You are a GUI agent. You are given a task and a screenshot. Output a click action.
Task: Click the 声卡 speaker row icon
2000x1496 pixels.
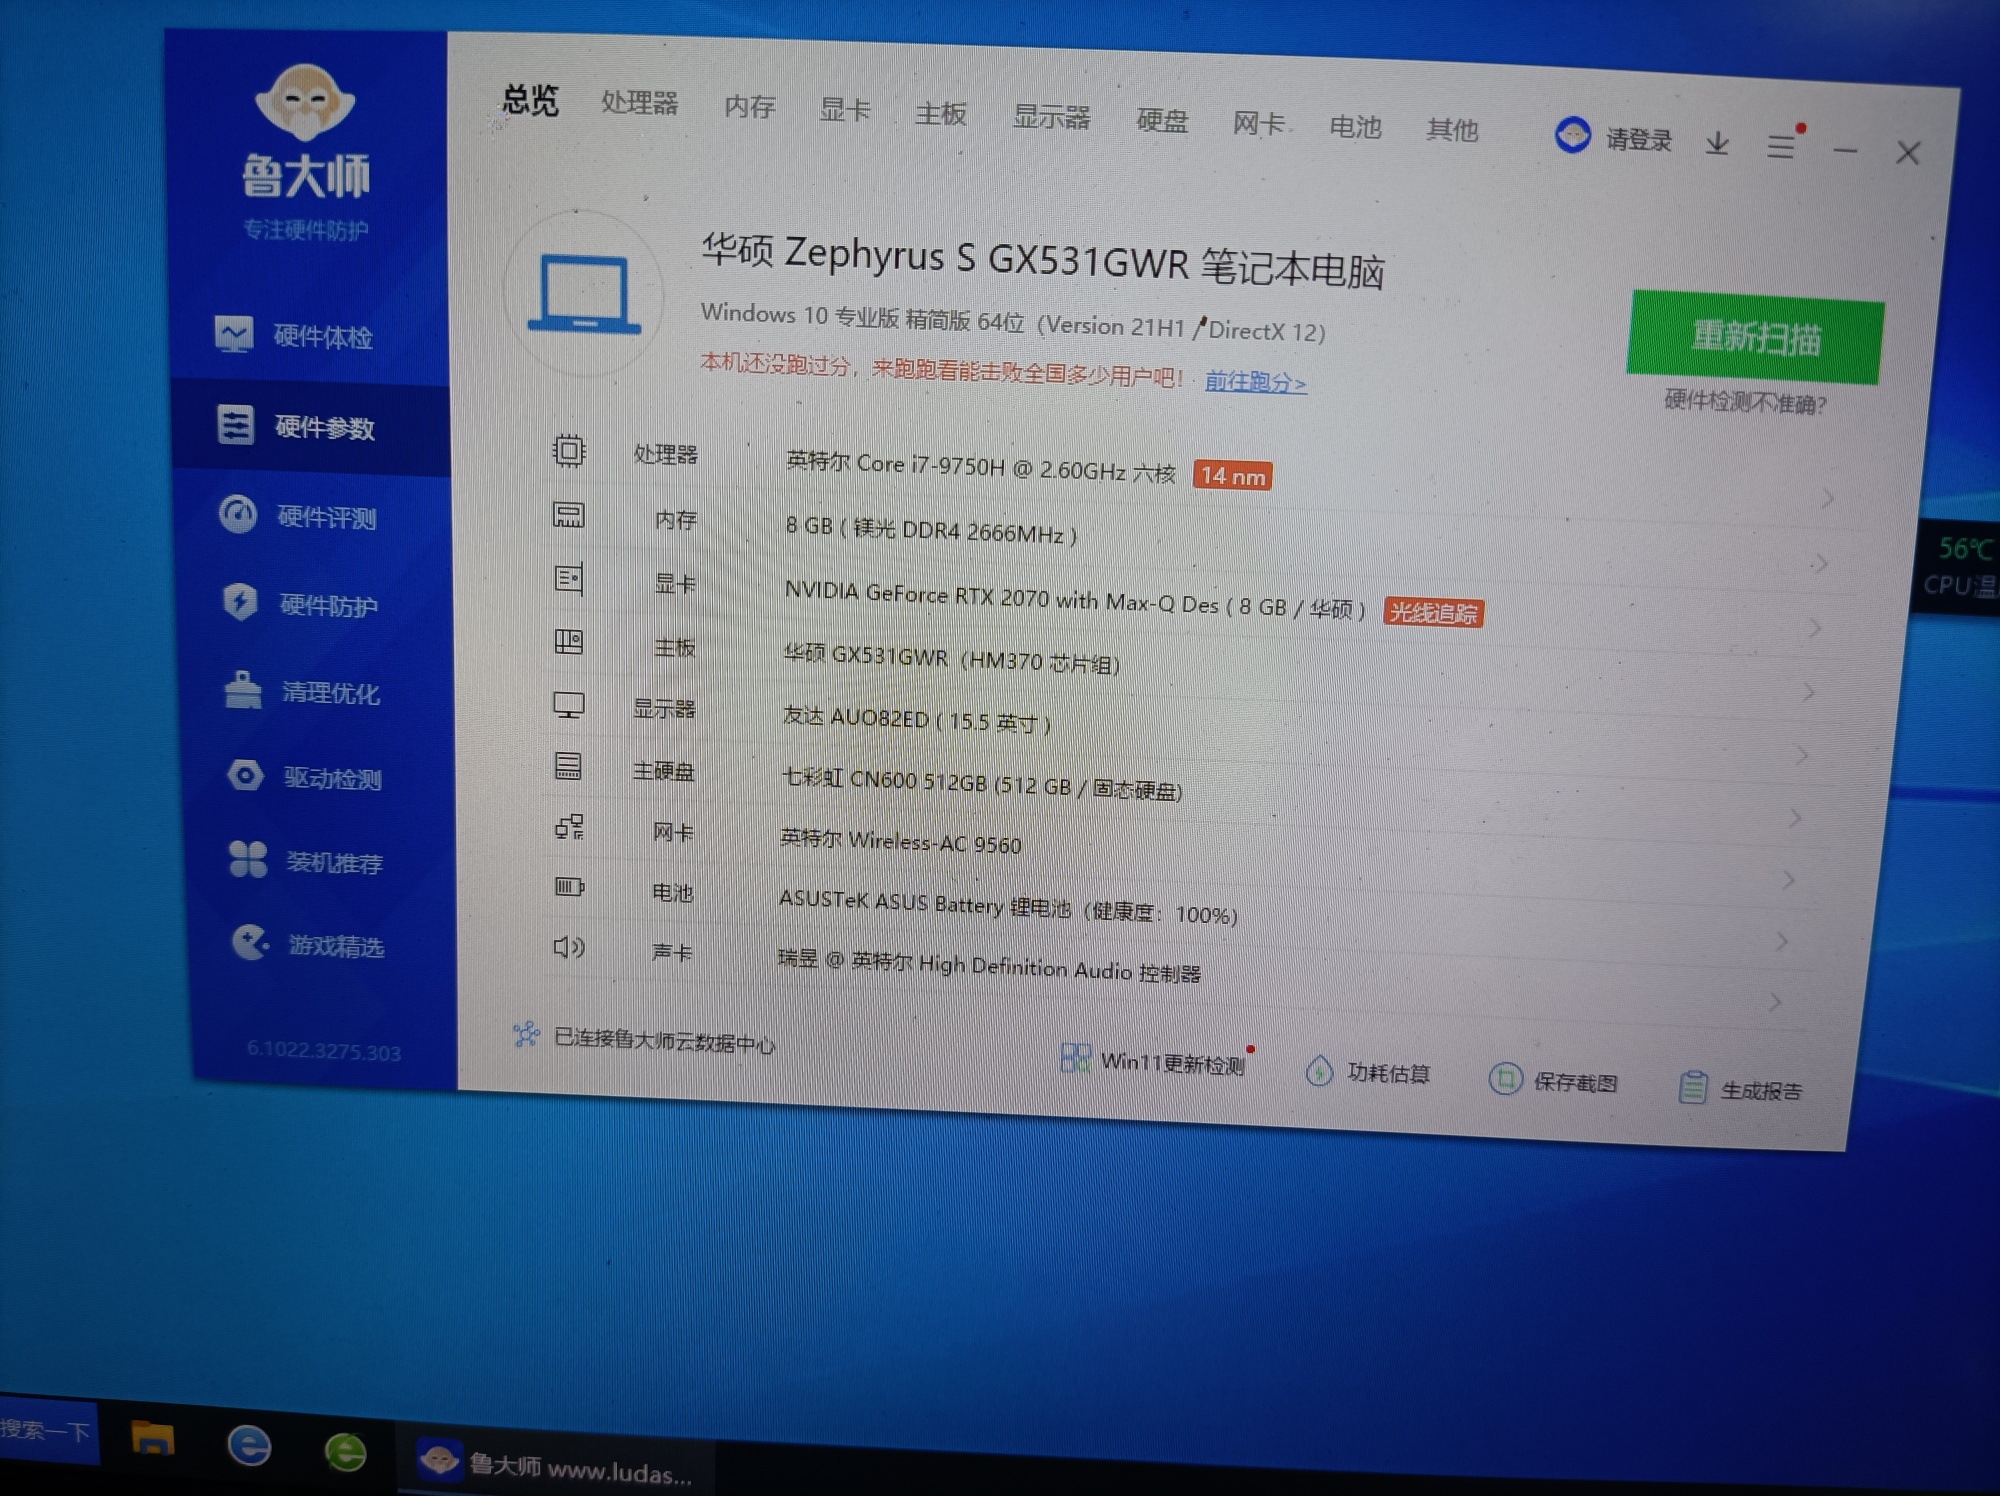(569, 947)
